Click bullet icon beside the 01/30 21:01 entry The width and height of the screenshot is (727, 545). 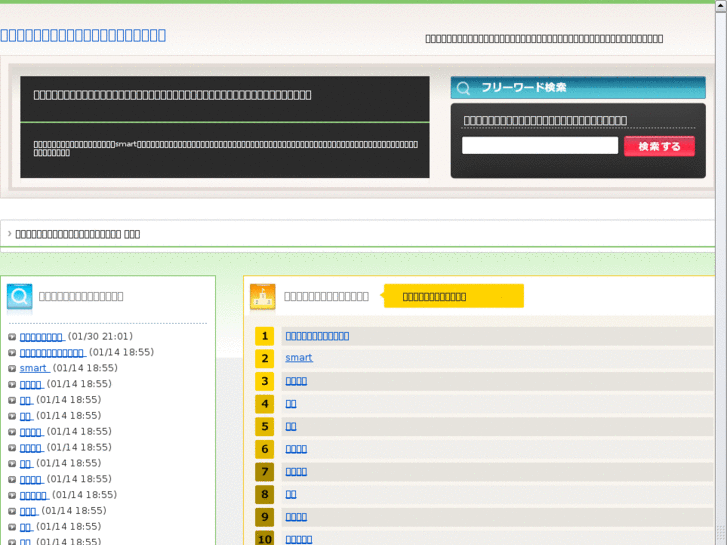[12, 337]
